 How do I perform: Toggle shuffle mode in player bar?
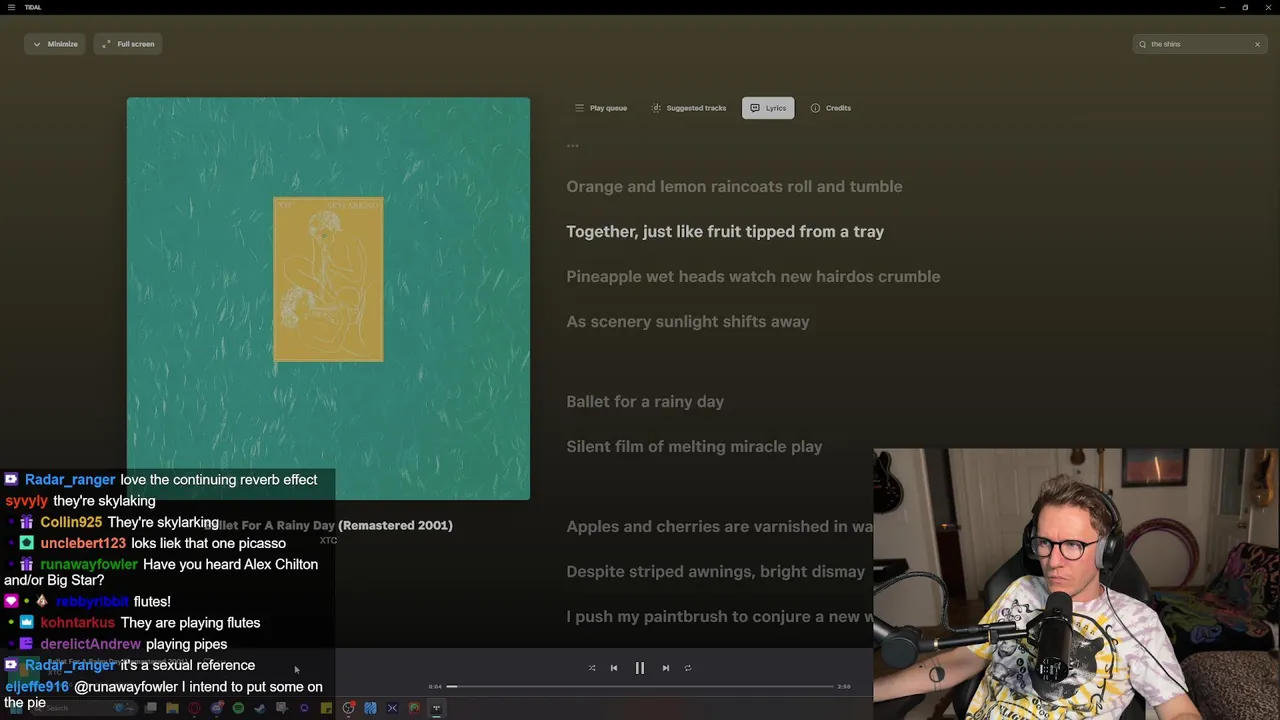tap(592, 668)
